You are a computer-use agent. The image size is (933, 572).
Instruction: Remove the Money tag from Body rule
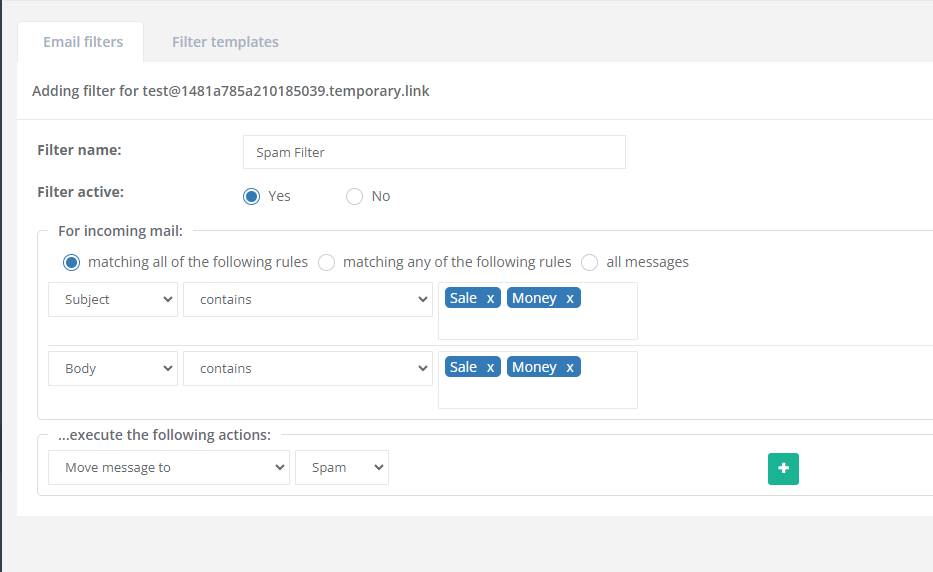[x=570, y=367]
